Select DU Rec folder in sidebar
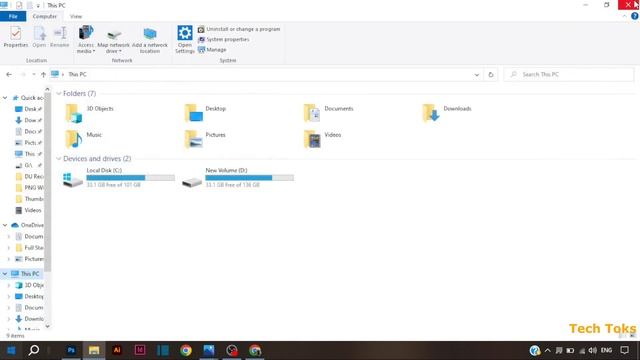 [x=29, y=177]
